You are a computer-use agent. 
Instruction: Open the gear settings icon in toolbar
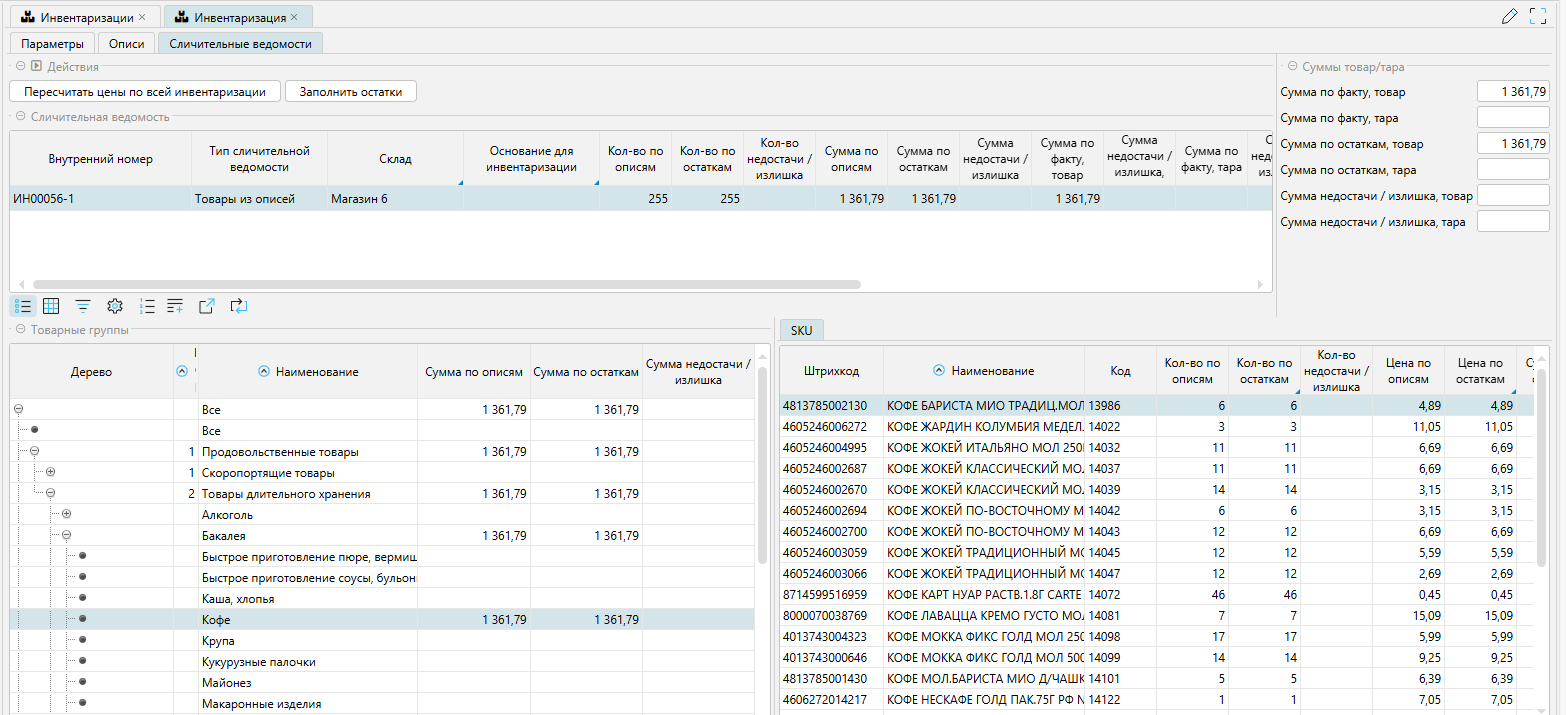click(x=114, y=306)
